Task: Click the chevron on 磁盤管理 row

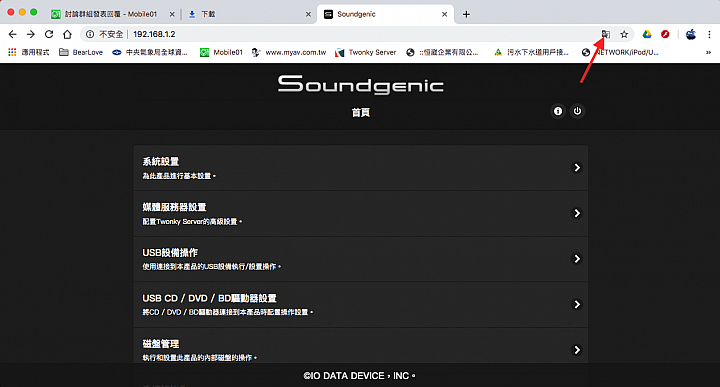Action: click(x=577, y=350)
